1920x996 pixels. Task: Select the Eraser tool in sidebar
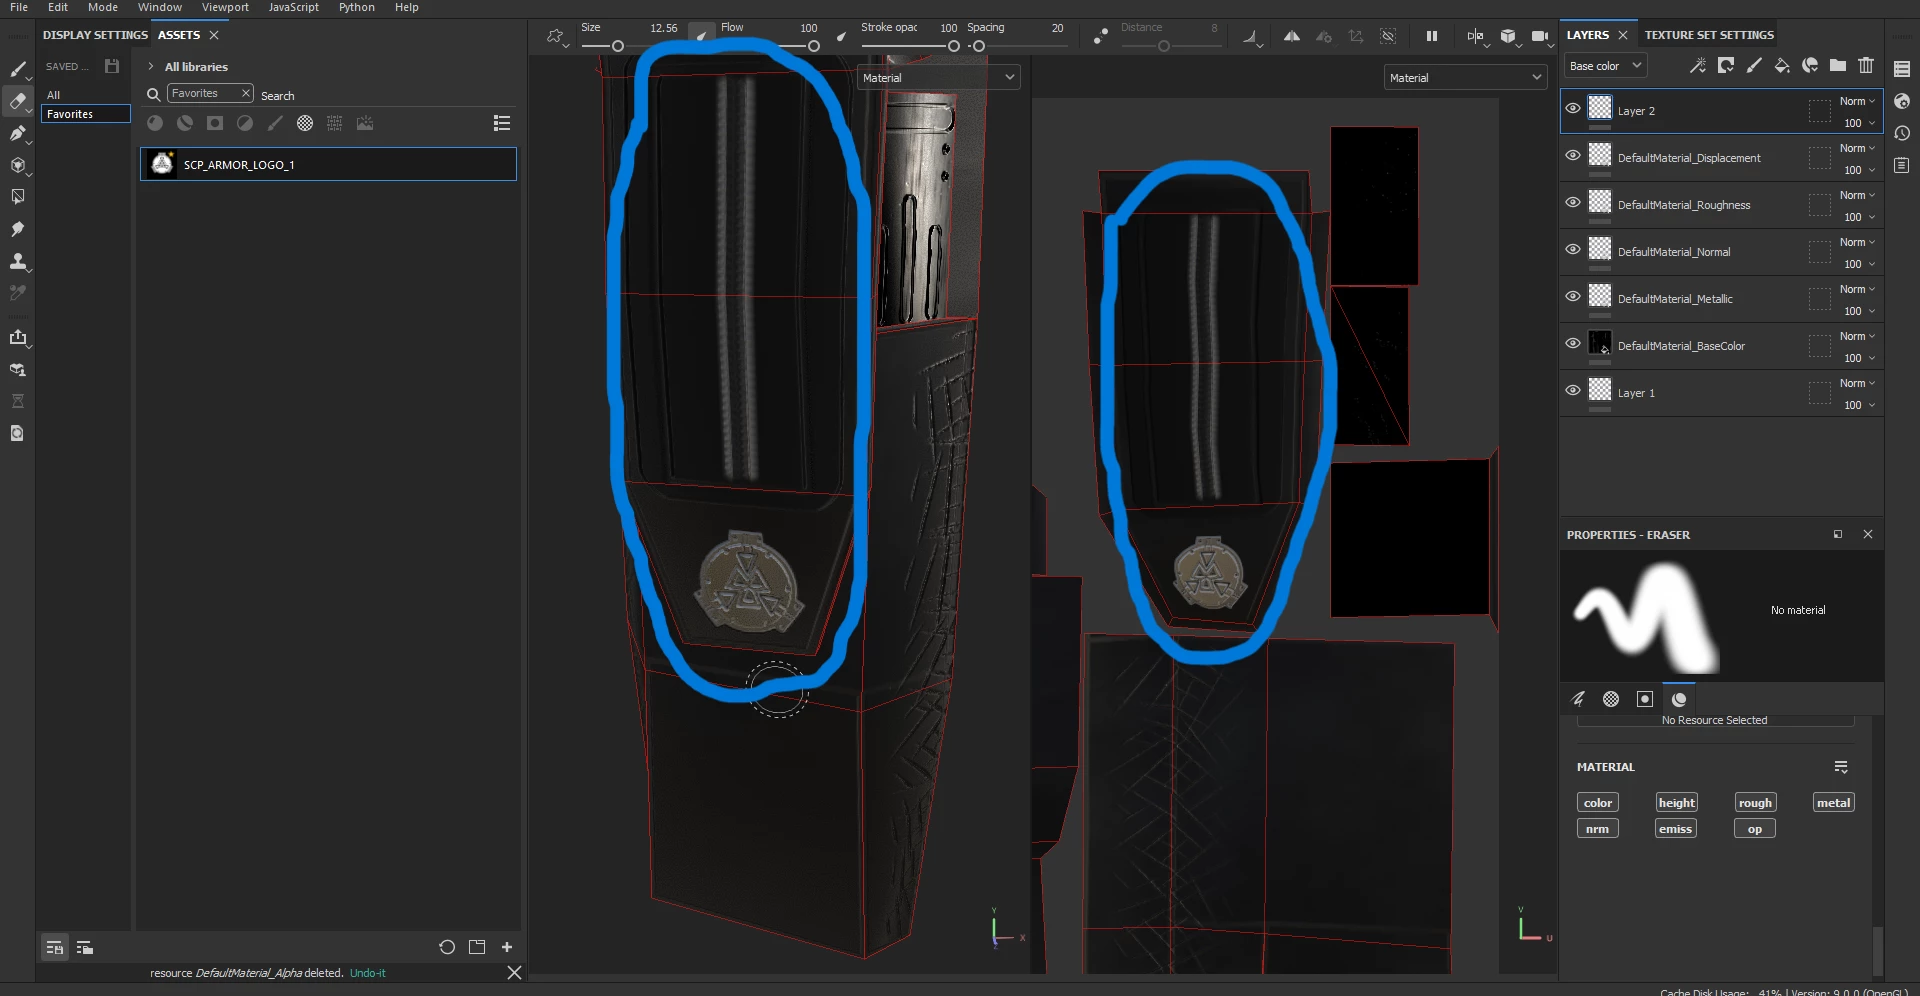pyautogui.click(x=17, y=101)
